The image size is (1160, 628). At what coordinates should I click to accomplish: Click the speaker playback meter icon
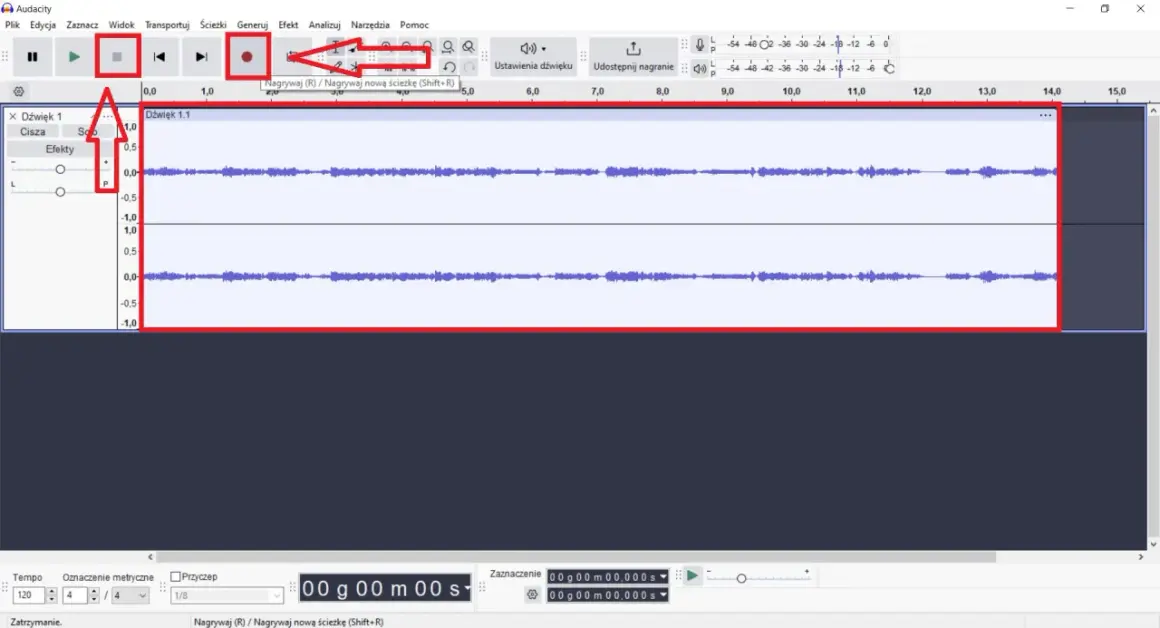pos(699,69)
